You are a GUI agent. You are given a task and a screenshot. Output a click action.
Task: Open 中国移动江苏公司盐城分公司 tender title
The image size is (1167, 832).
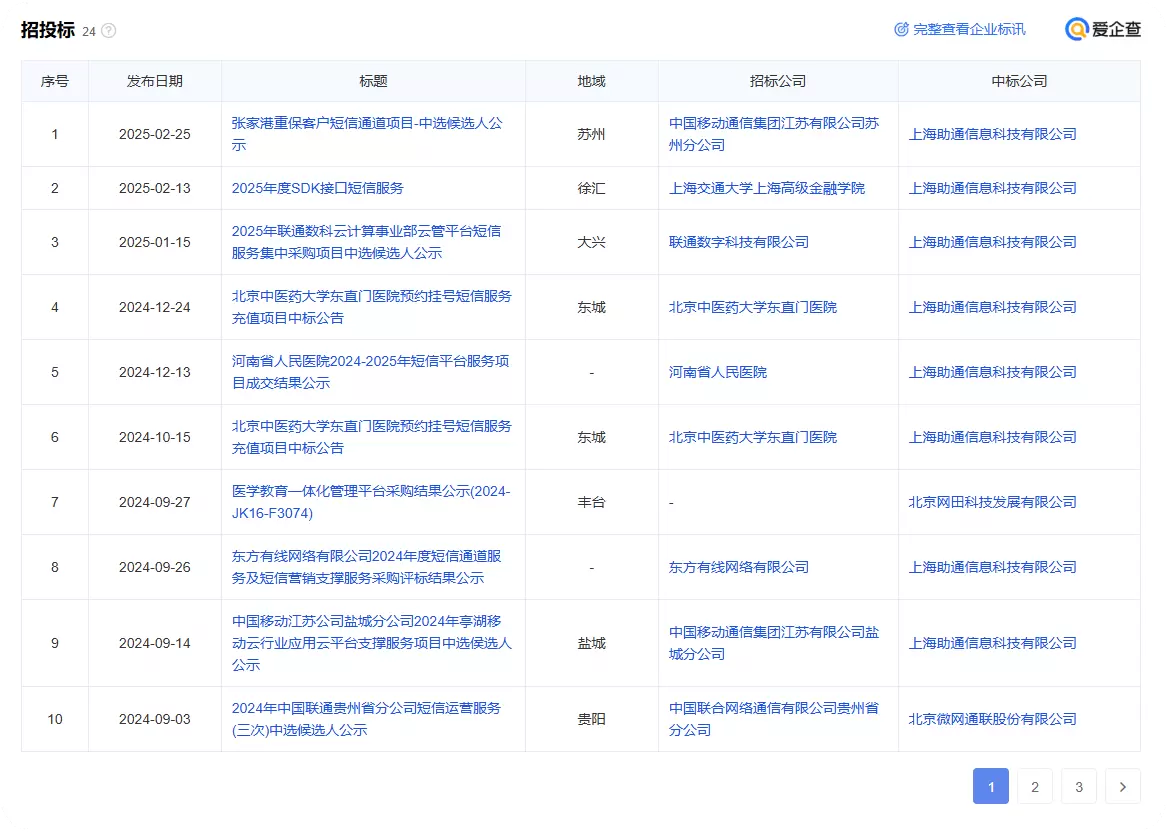pos(371,643)
